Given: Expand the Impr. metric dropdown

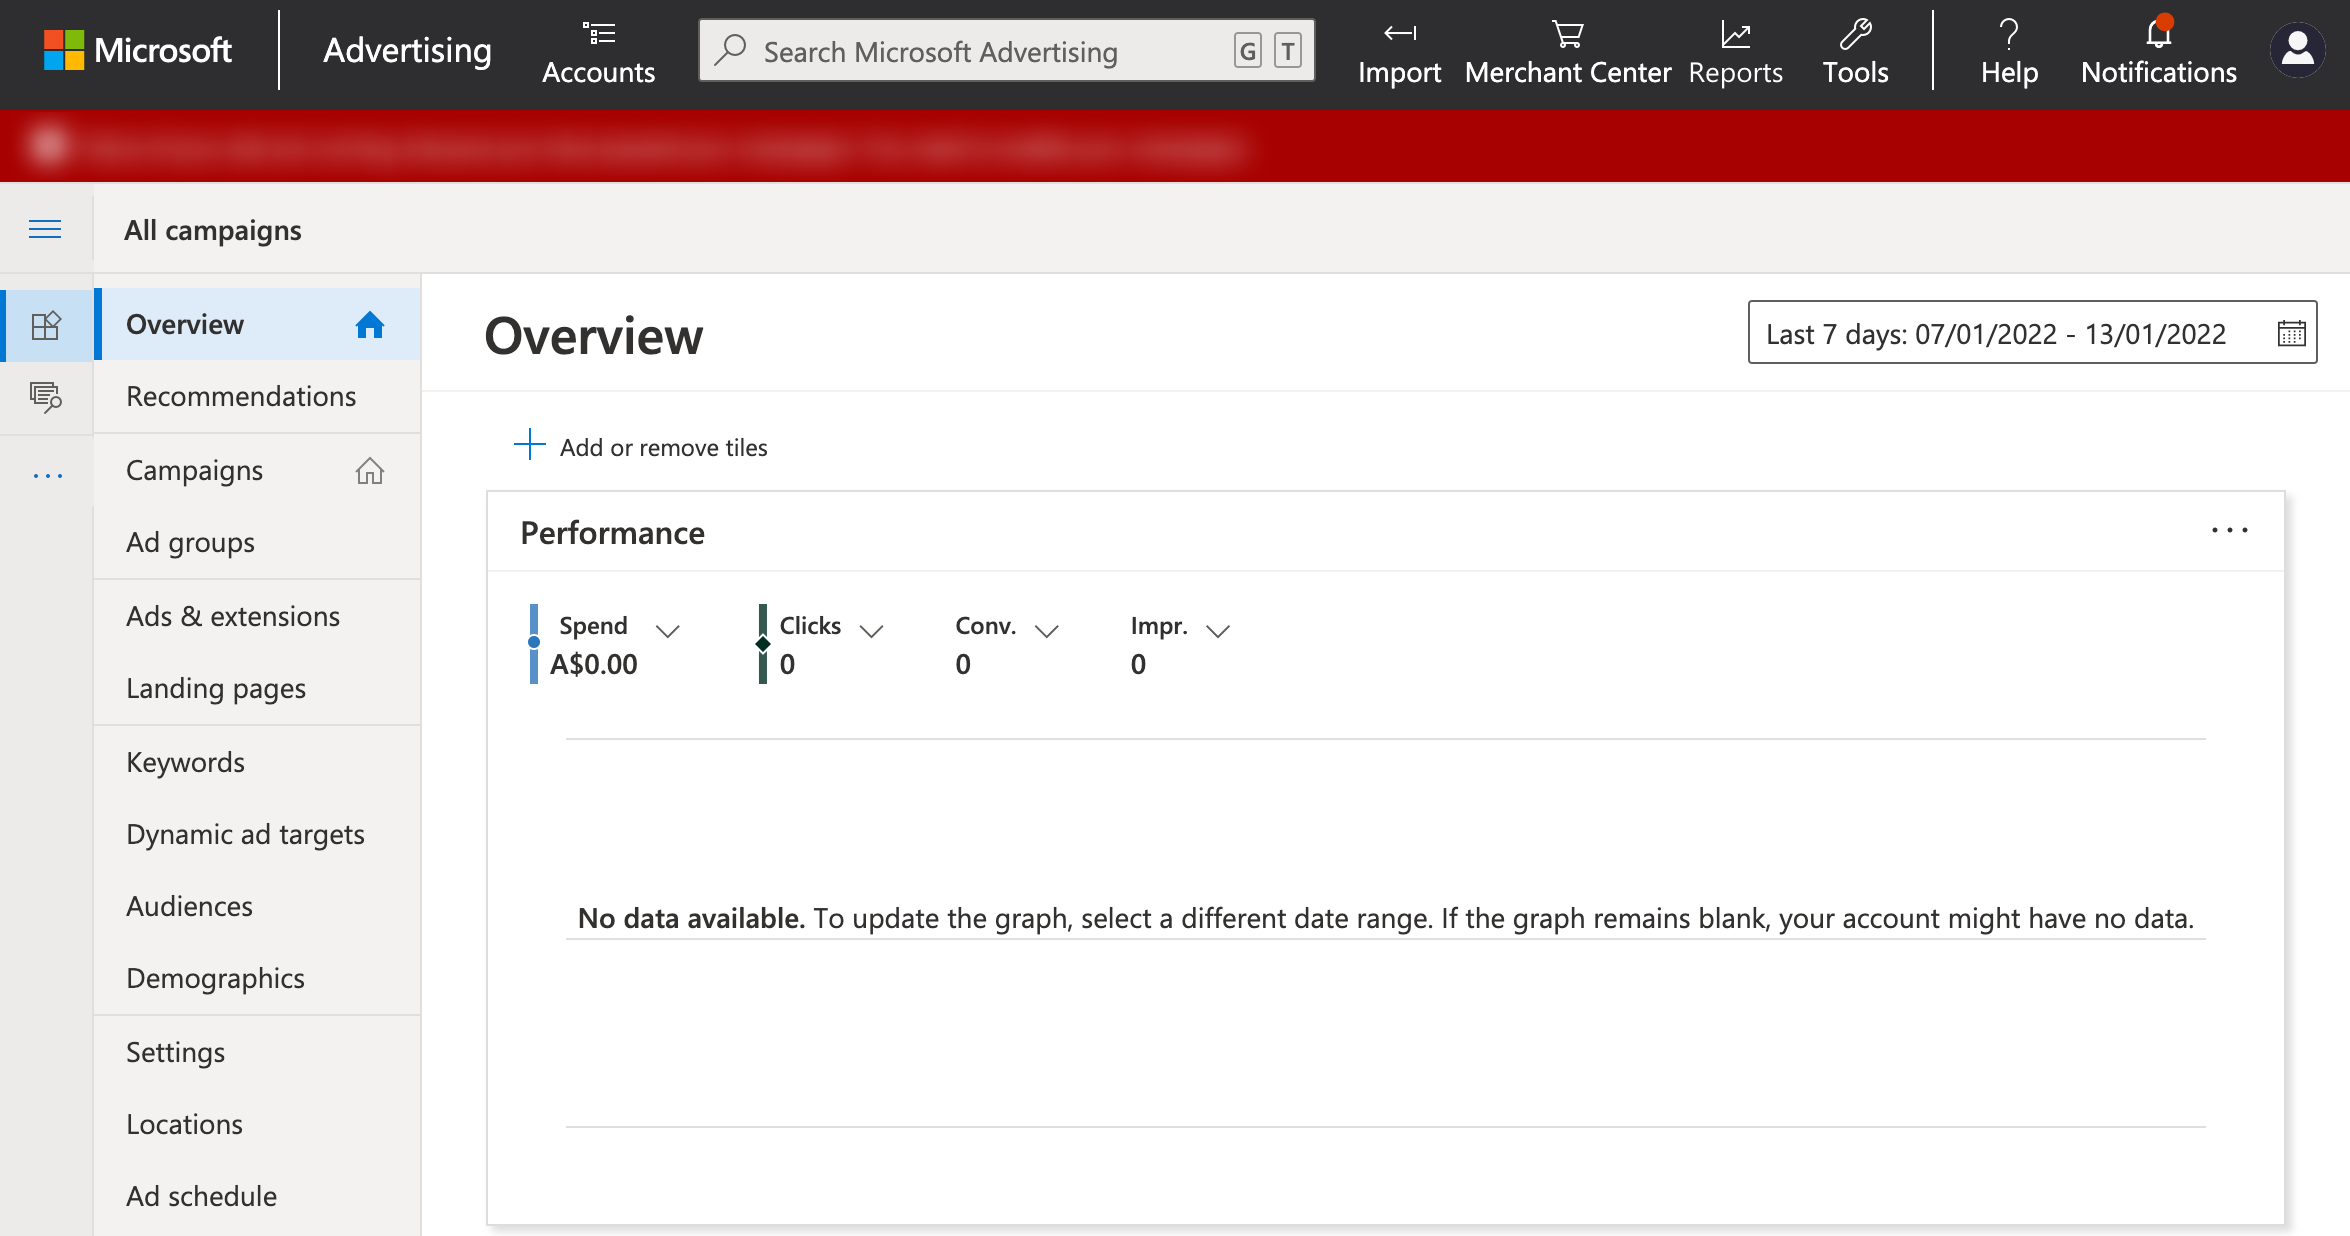Looking at the screenshot, I should (1217, 630).
